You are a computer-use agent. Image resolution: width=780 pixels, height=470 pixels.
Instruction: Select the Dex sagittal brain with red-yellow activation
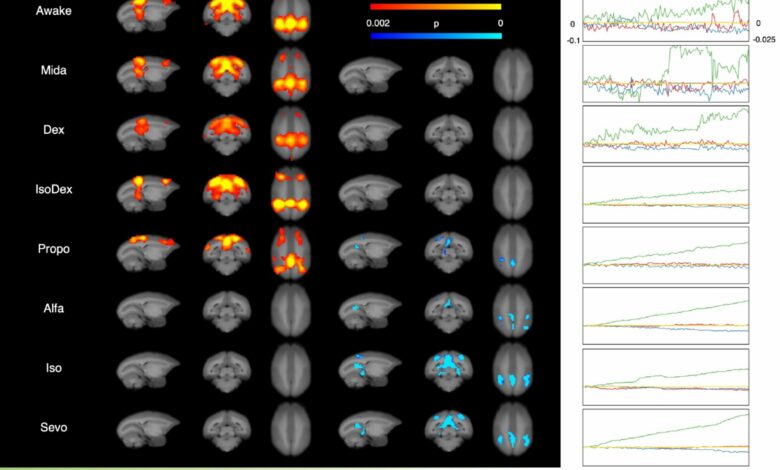click(148, 134)
